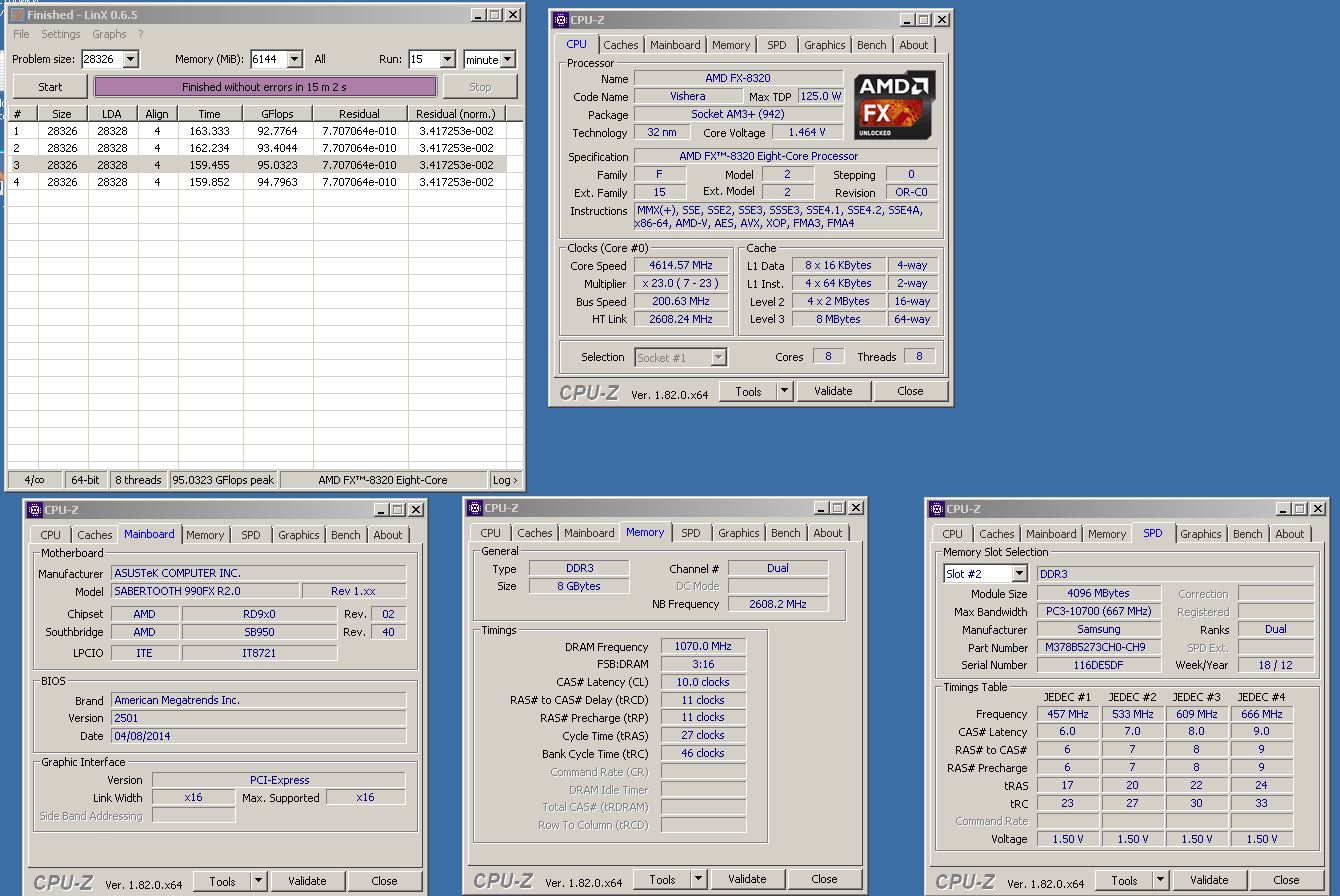Select the result row with time 159.852

[256, 182]
